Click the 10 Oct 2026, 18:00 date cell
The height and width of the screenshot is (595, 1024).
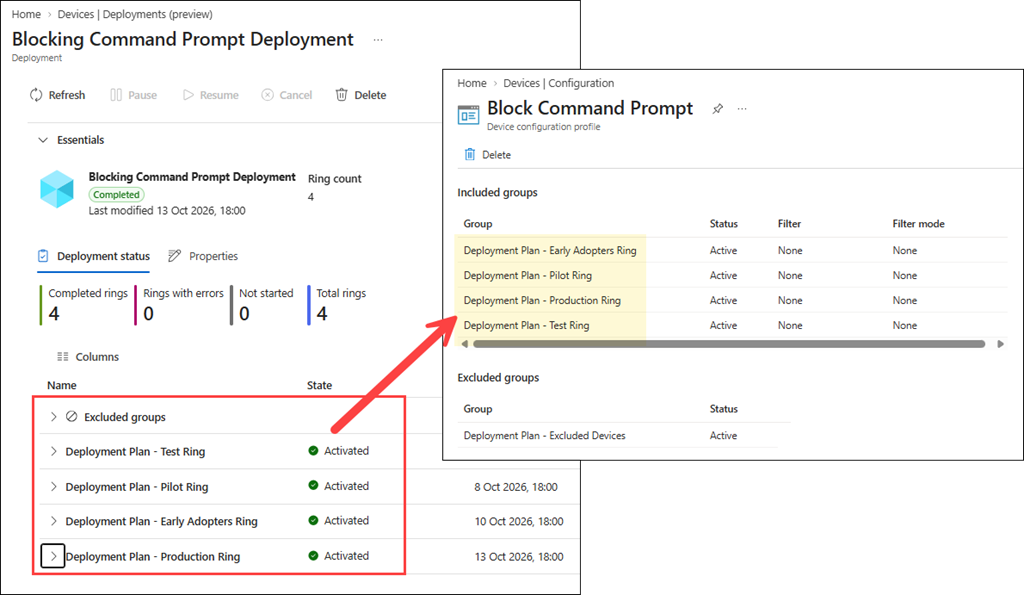point(519,522)
